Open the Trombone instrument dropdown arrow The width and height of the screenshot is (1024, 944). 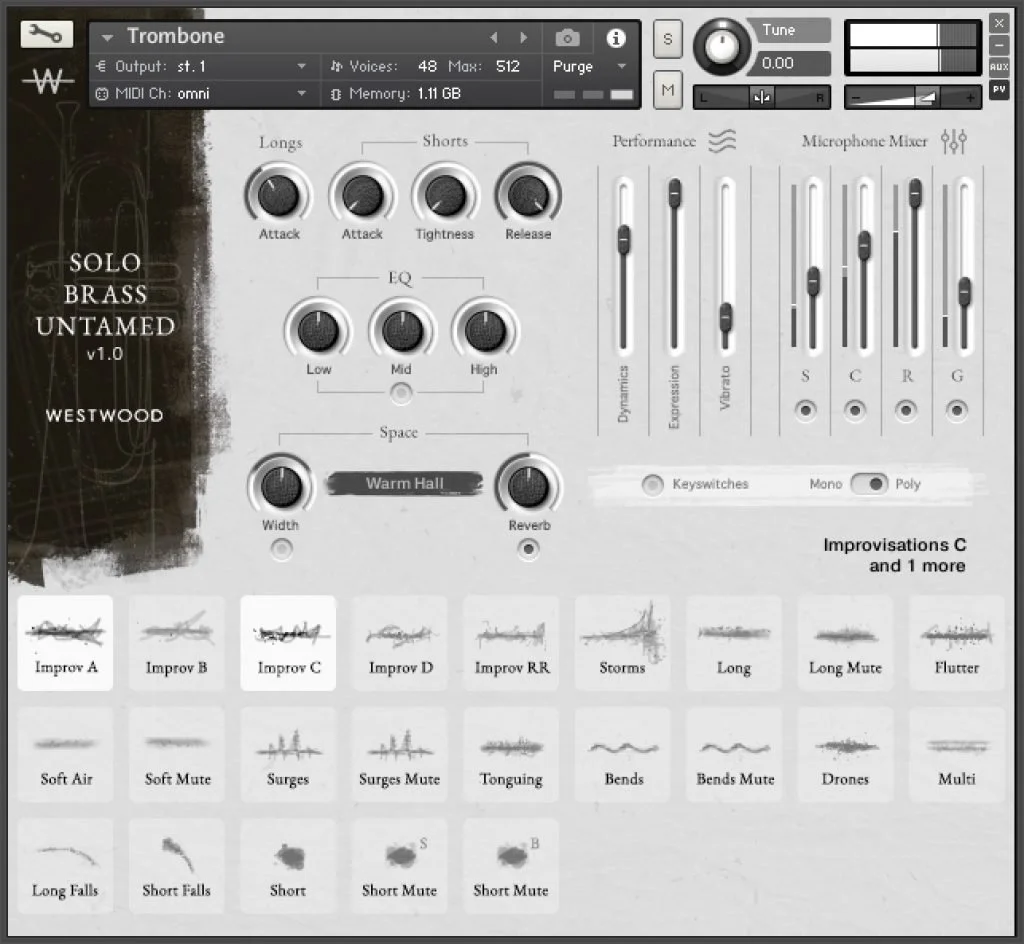107,38
